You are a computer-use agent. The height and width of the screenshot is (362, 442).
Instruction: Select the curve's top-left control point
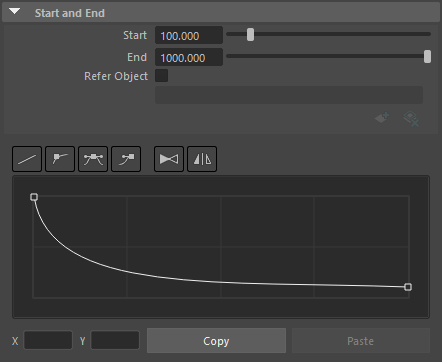pyautogui.click(x=34, y=197)
